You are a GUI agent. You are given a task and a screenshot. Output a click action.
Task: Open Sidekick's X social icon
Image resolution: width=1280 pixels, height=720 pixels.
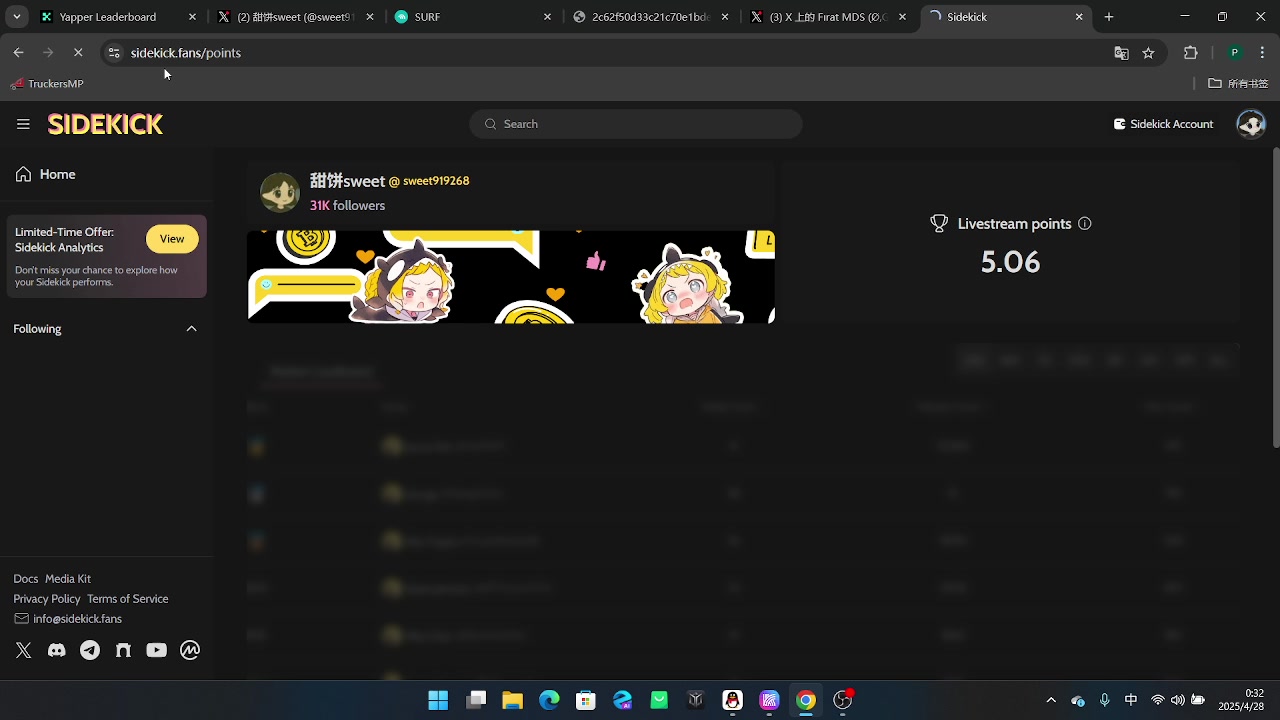24,650
